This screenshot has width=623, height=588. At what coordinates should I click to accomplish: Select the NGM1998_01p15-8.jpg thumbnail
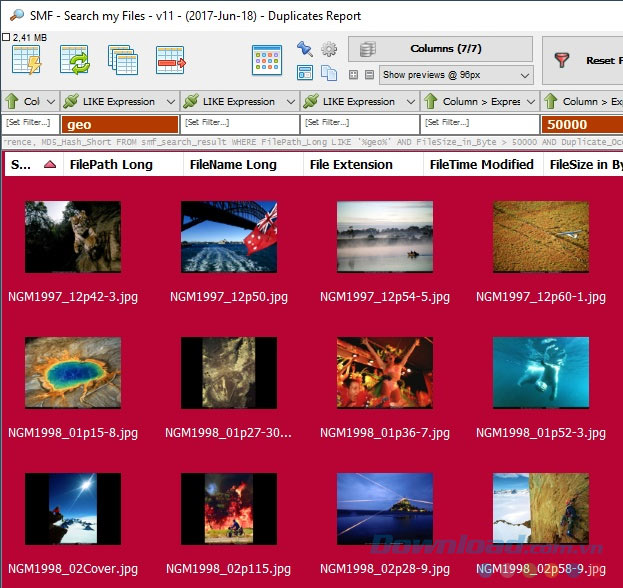(73, 373)
